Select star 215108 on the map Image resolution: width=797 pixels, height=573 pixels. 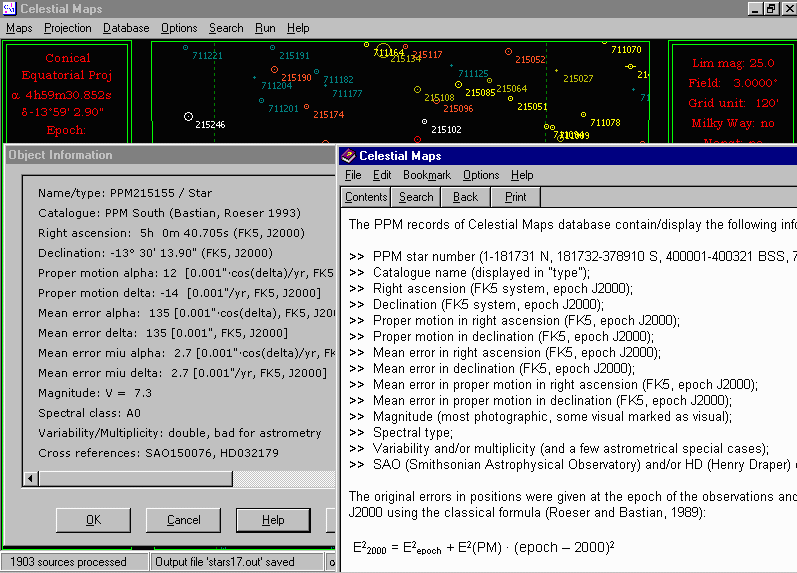417,89
